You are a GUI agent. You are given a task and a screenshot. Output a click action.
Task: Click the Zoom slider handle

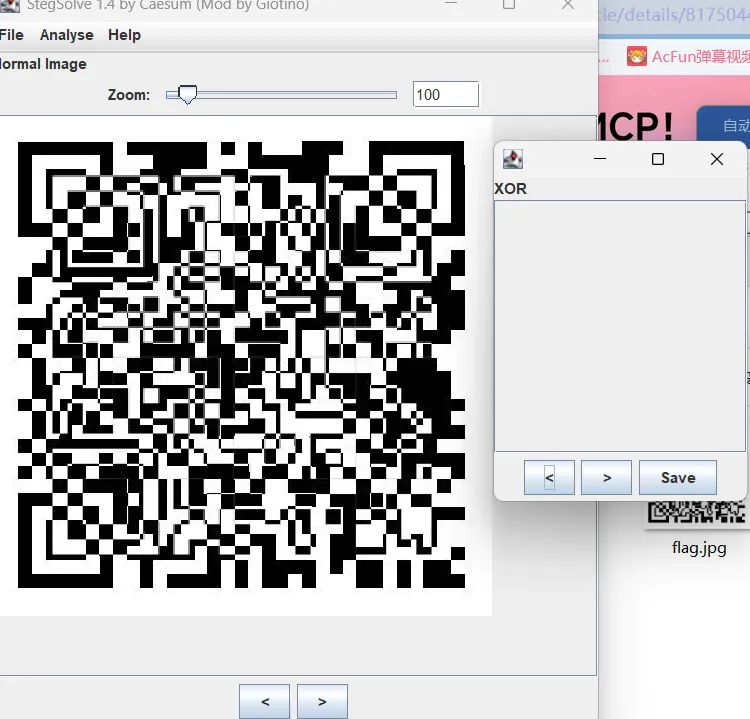[x=188, y=95]
